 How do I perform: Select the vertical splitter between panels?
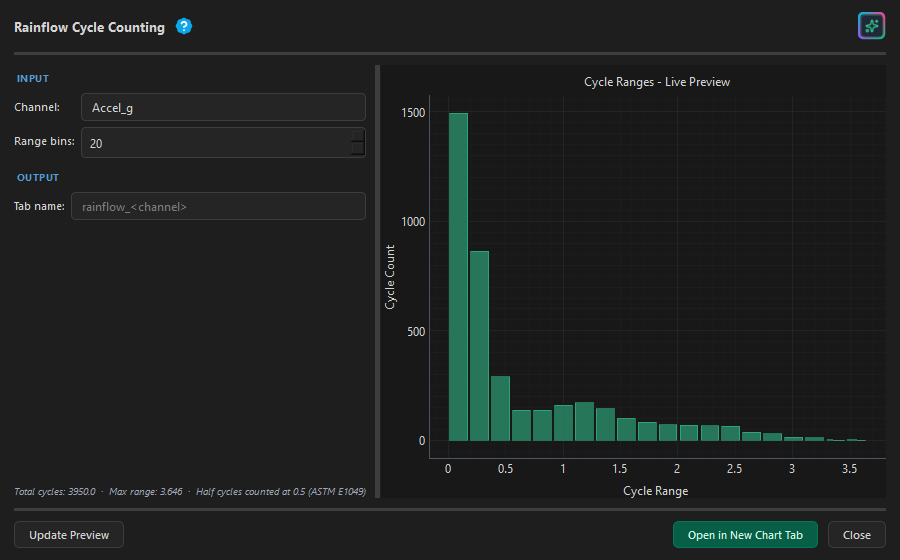[378, 281]
